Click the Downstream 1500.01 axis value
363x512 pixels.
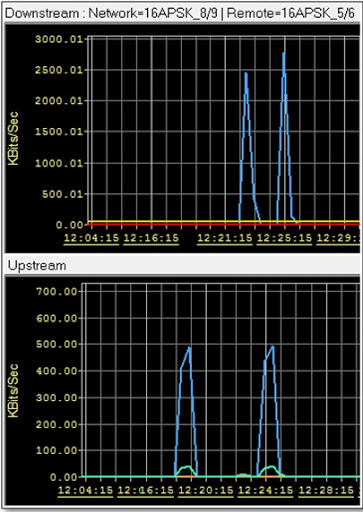click(59, 132)
